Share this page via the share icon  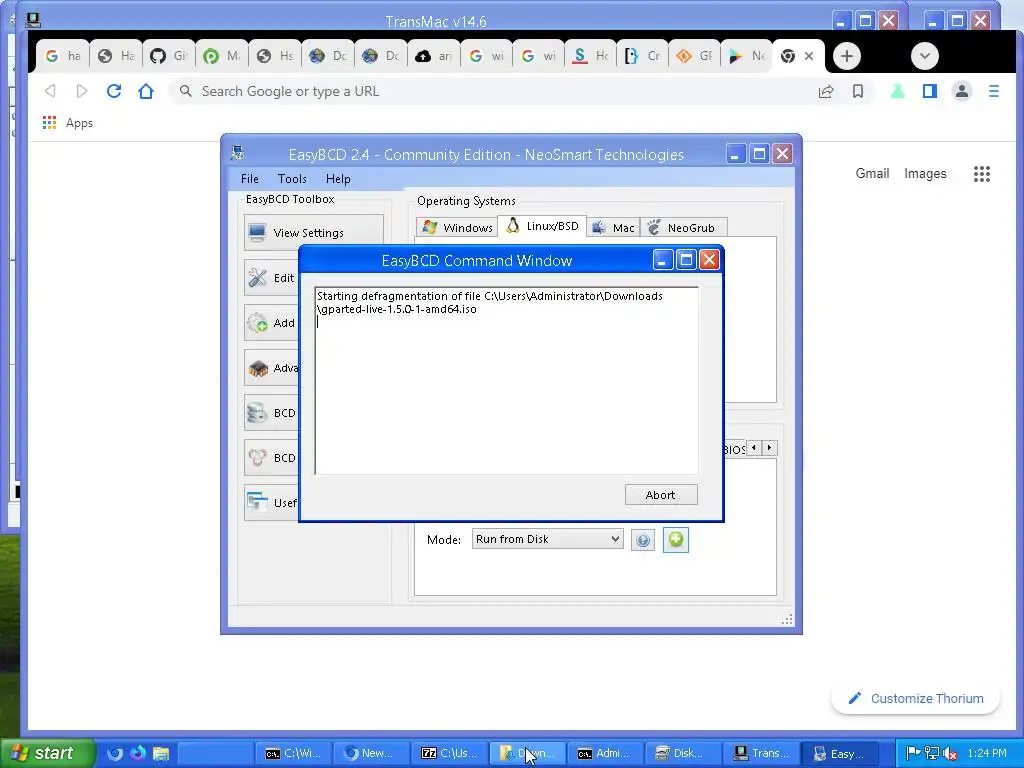pos(825,91)
